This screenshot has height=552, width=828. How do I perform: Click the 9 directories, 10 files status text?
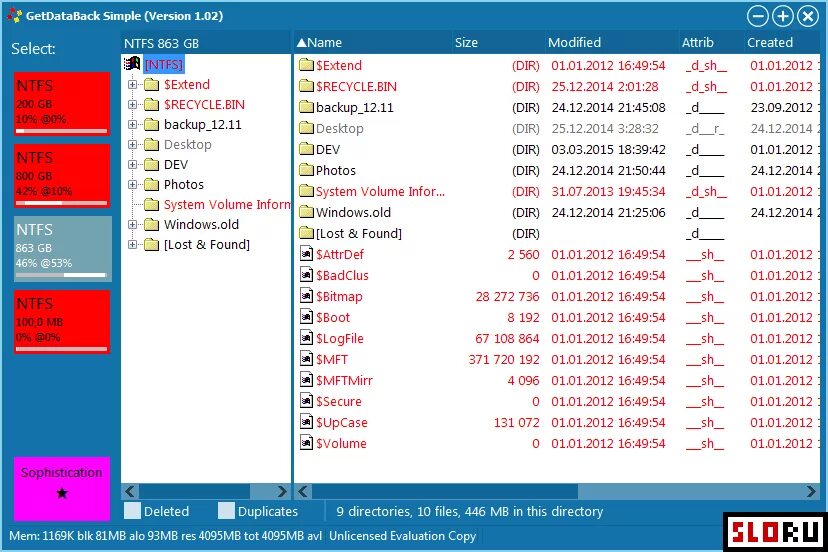click(x=469, y=511)
